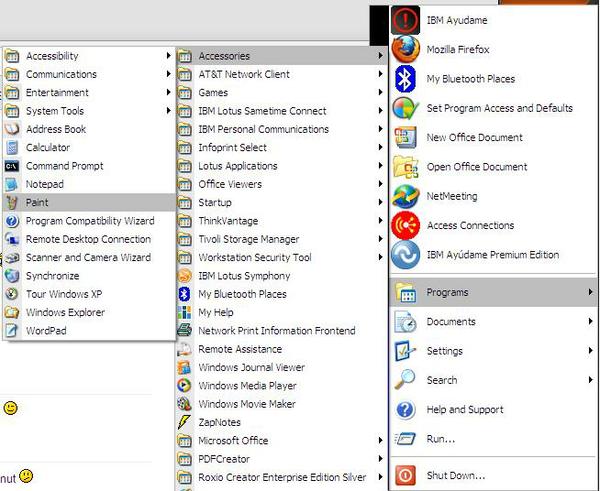The height and width of the screenshot is (491, 600).
Task: Click the Open Office Document folder icon
Action: tap(405, 167)
